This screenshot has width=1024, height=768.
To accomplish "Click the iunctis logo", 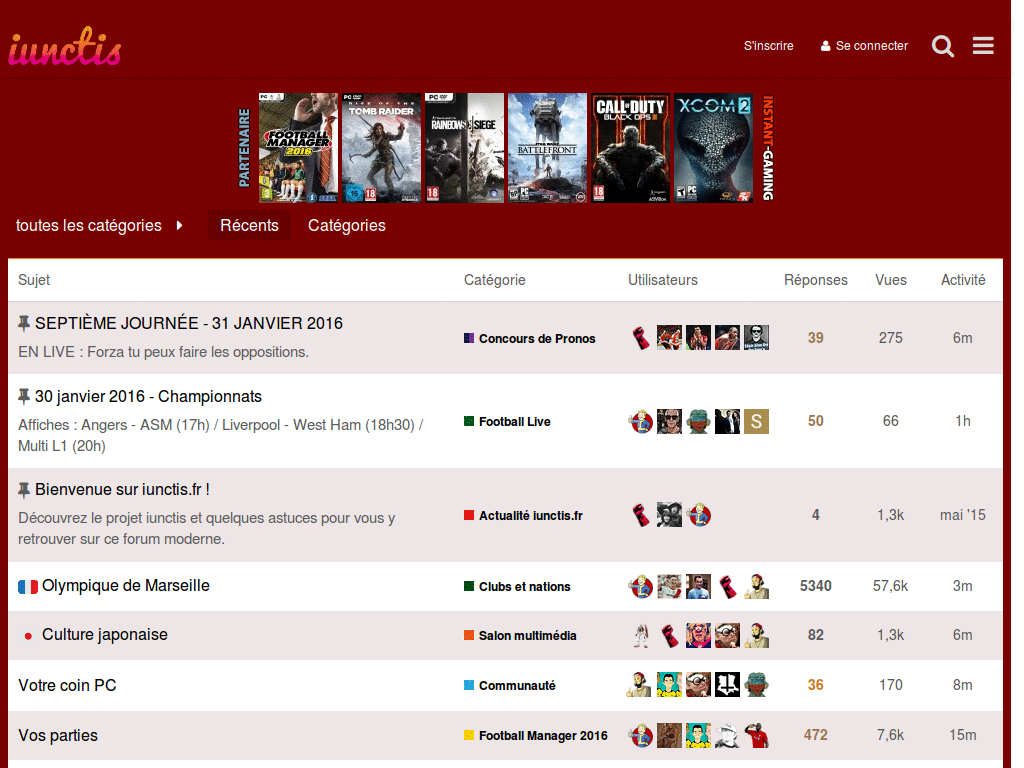I will (x=65, y=47).
